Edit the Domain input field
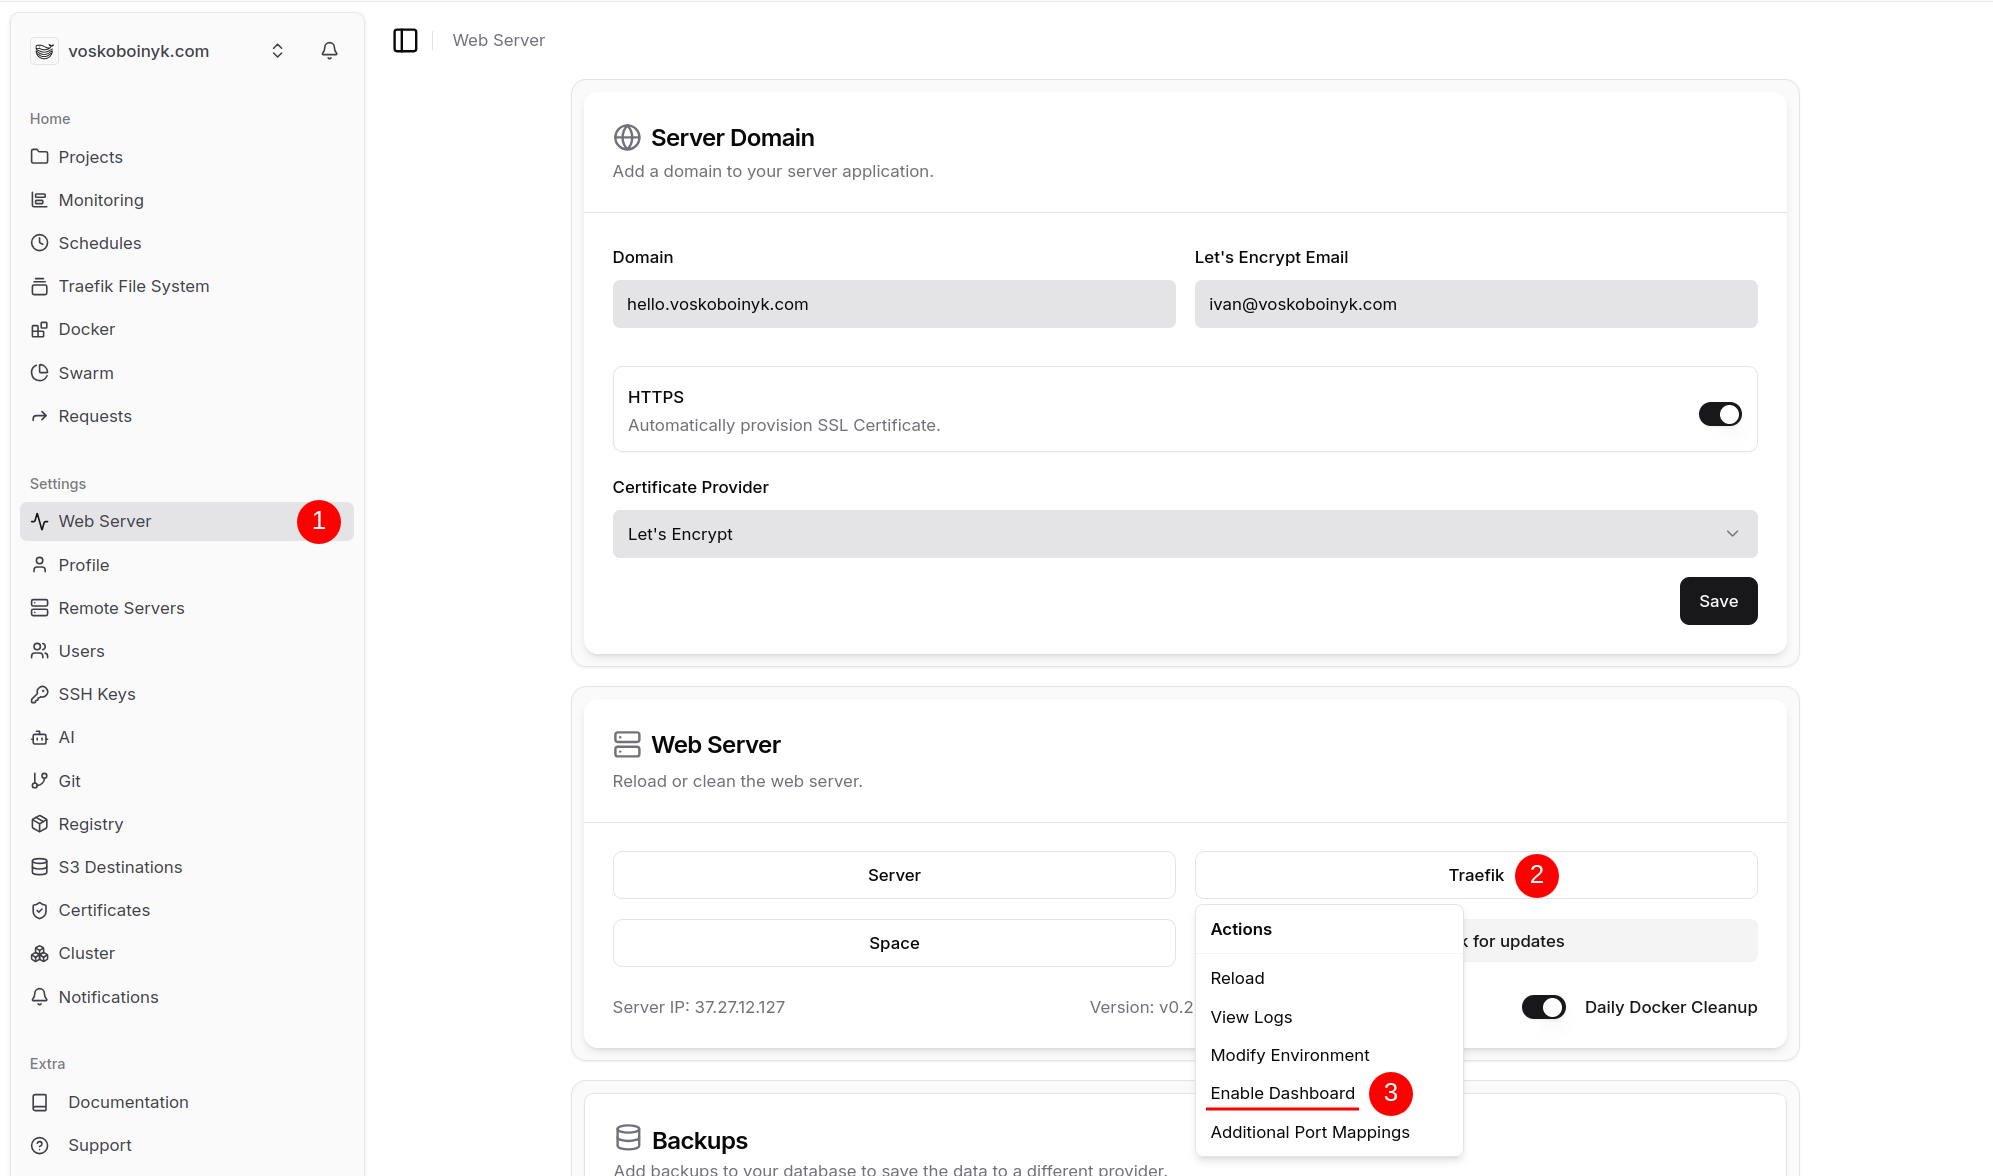This screenshot has width=1993, height=1176. coord(894,304)
